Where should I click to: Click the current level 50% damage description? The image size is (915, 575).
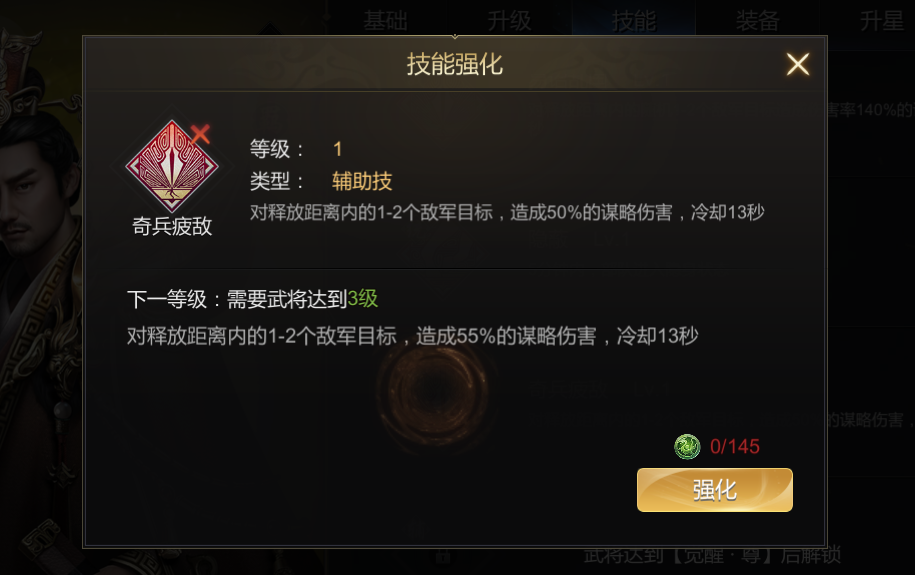pos(507,212)
